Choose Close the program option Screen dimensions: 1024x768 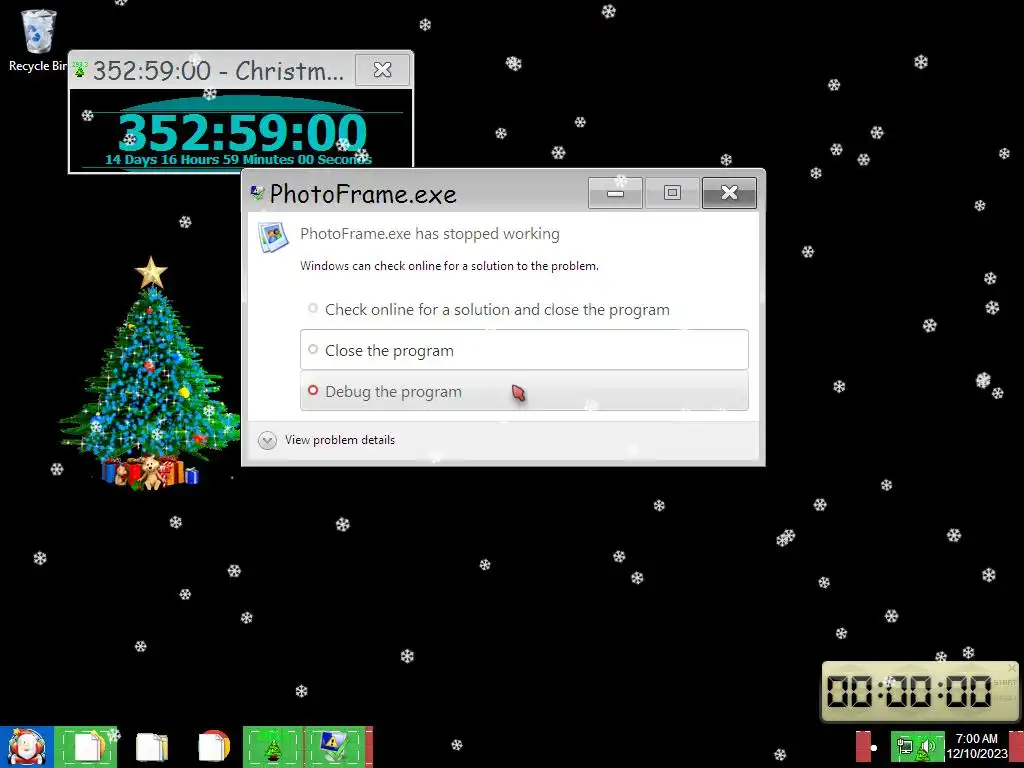pos(524,350)
